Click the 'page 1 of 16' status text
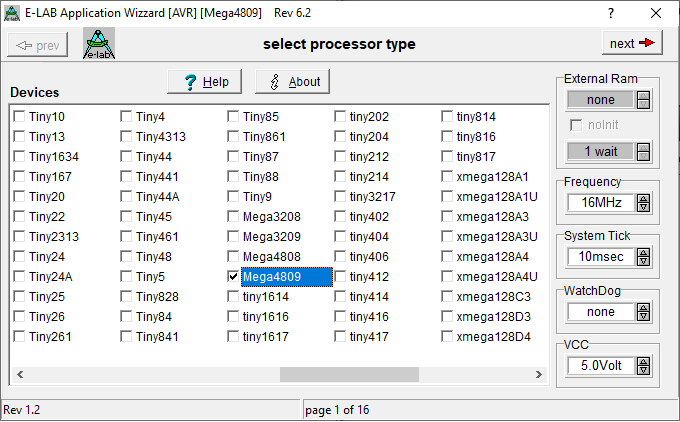Viewport: 680px width, 422px height. click(x=337, y=410)
